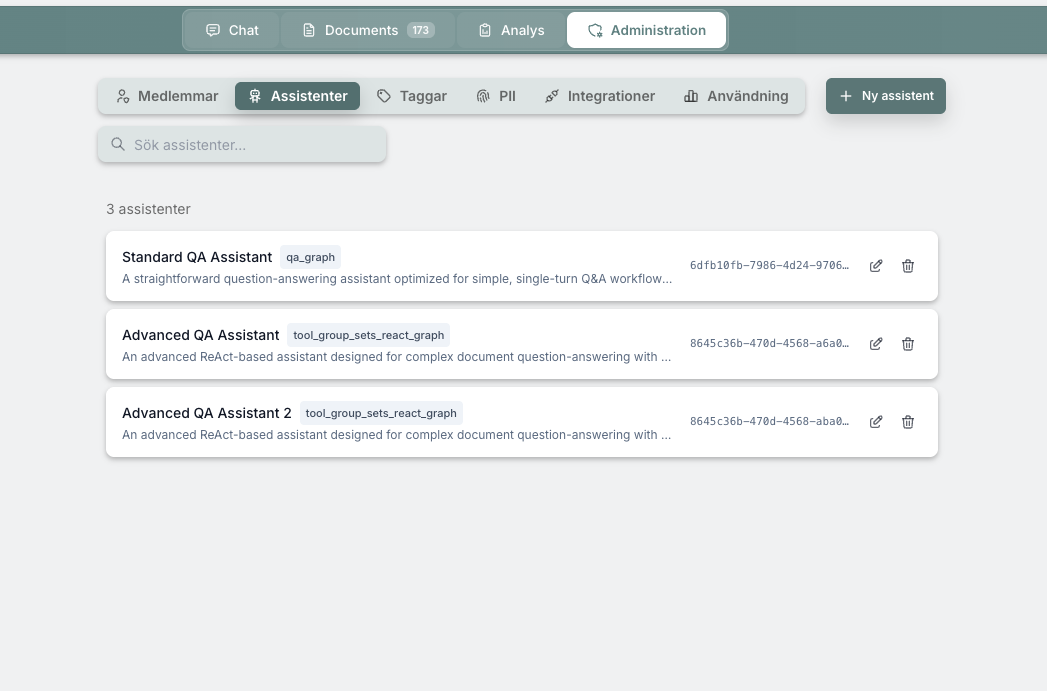Create a new assistant with Ny assistent
Image resolution: width=1047 pixels, height=691 pixels.
coord(885,96)
